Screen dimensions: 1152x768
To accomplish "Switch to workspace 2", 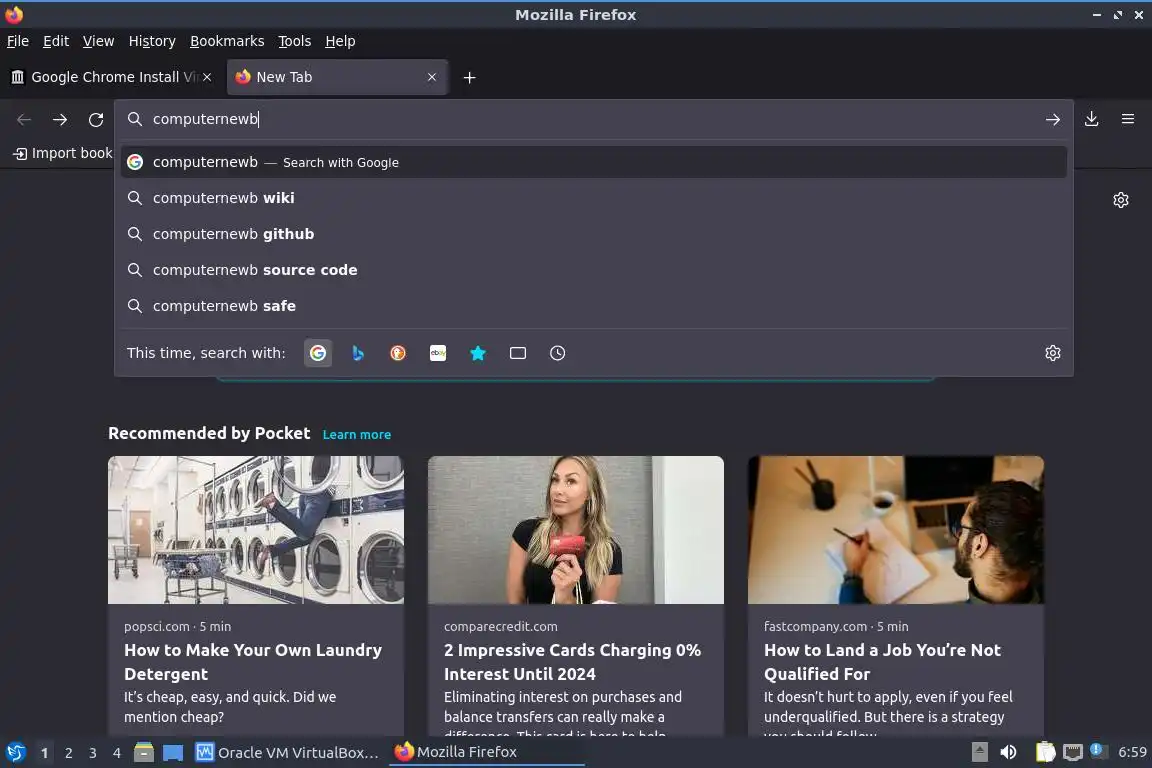I will 68,753.
